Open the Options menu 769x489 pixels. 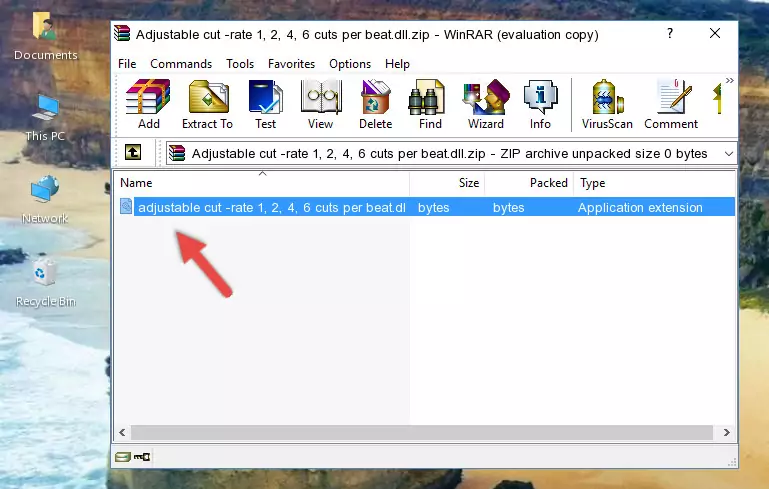tap(350, 64)
